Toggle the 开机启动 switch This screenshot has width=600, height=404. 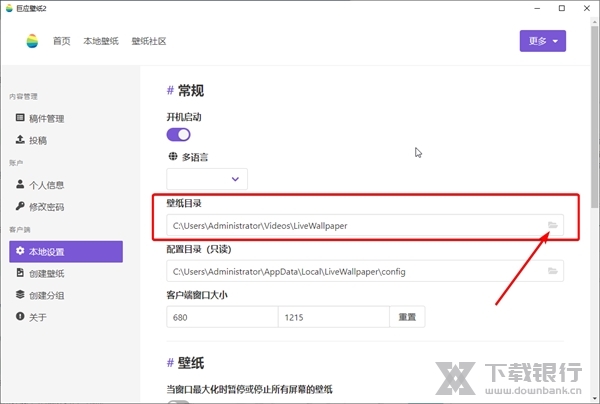178,135
